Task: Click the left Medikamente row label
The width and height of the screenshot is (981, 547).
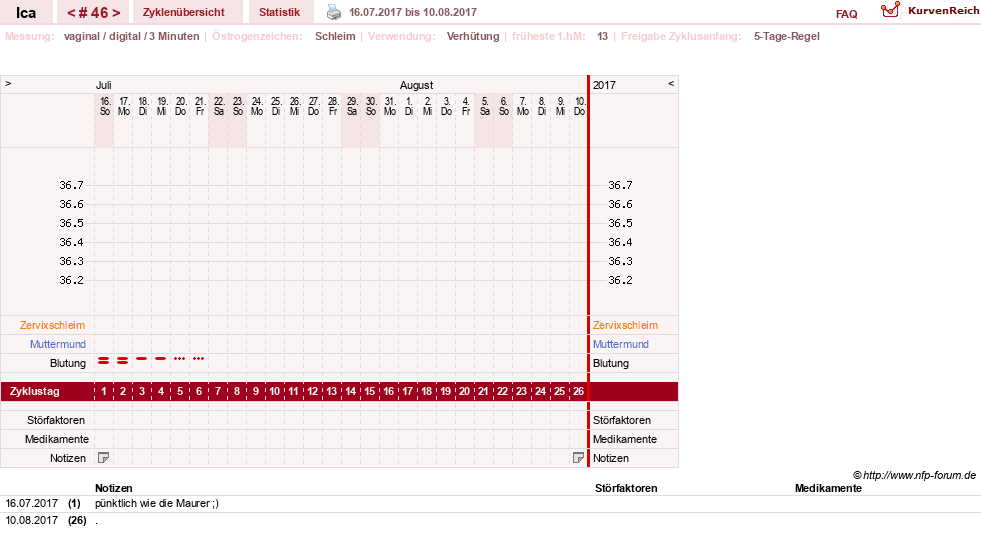Action: (x=56, y=439)
